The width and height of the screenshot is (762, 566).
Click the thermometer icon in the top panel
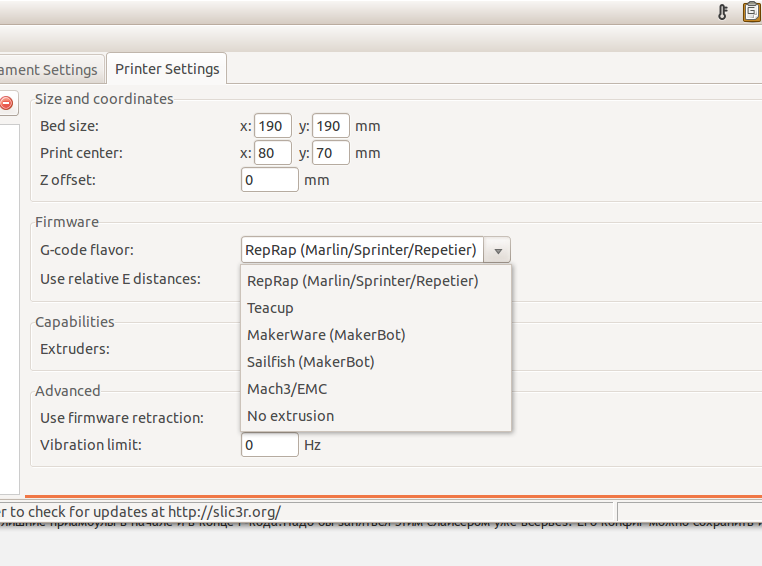(723, 12)
